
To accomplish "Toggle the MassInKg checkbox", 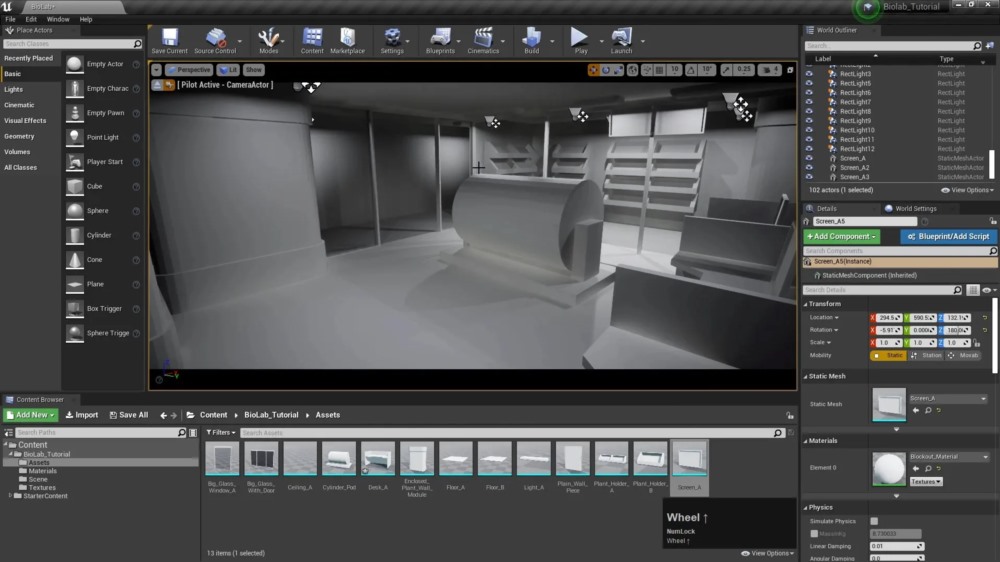I will (x=814, y=533).
